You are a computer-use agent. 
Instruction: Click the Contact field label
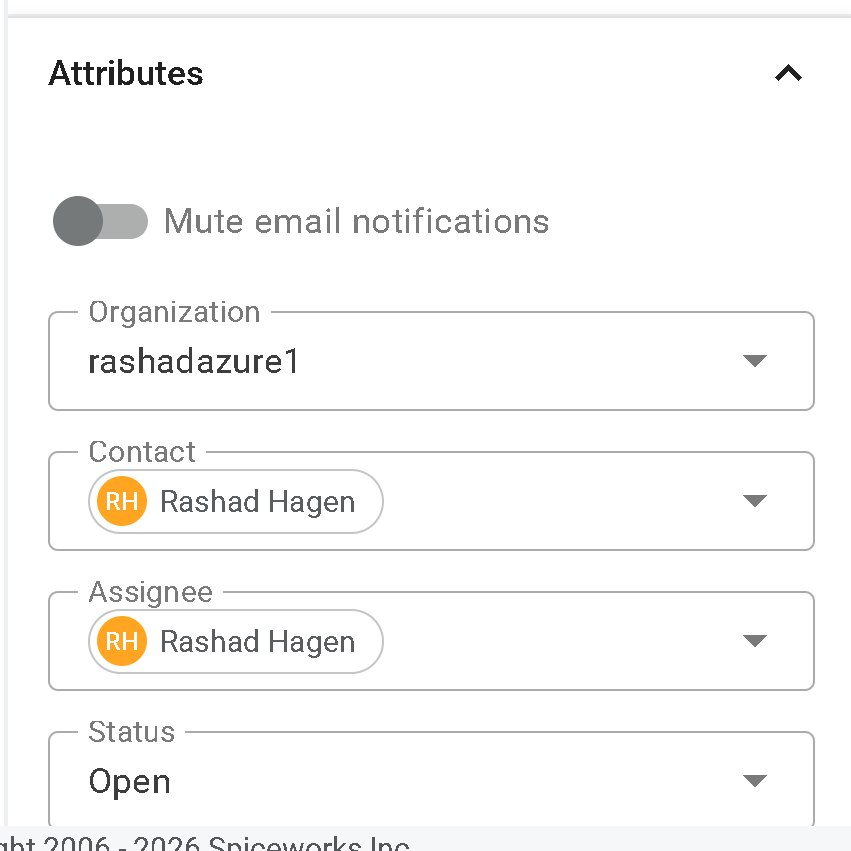coord(142,452)
